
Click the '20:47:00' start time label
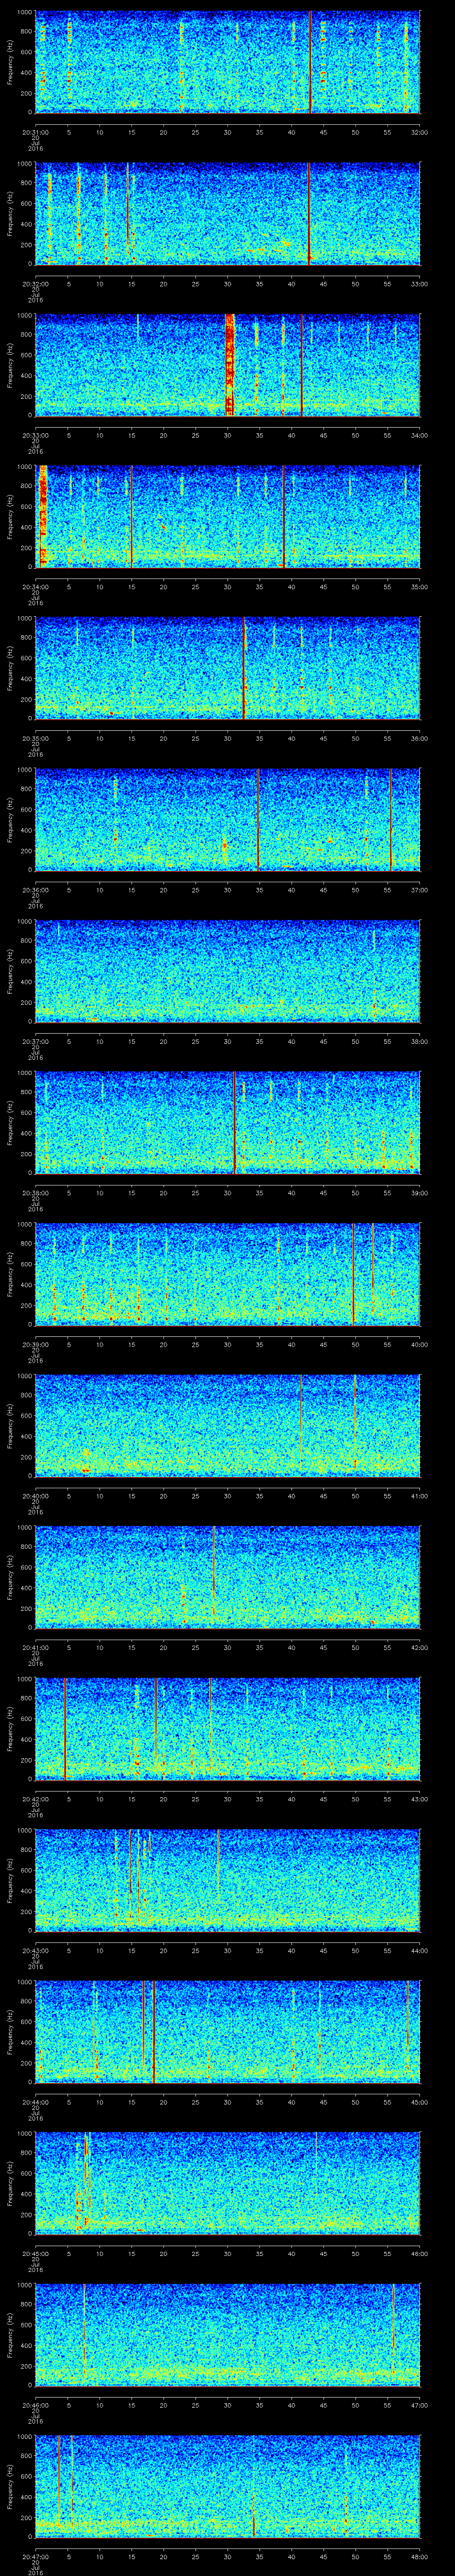tap(35, 2556)
